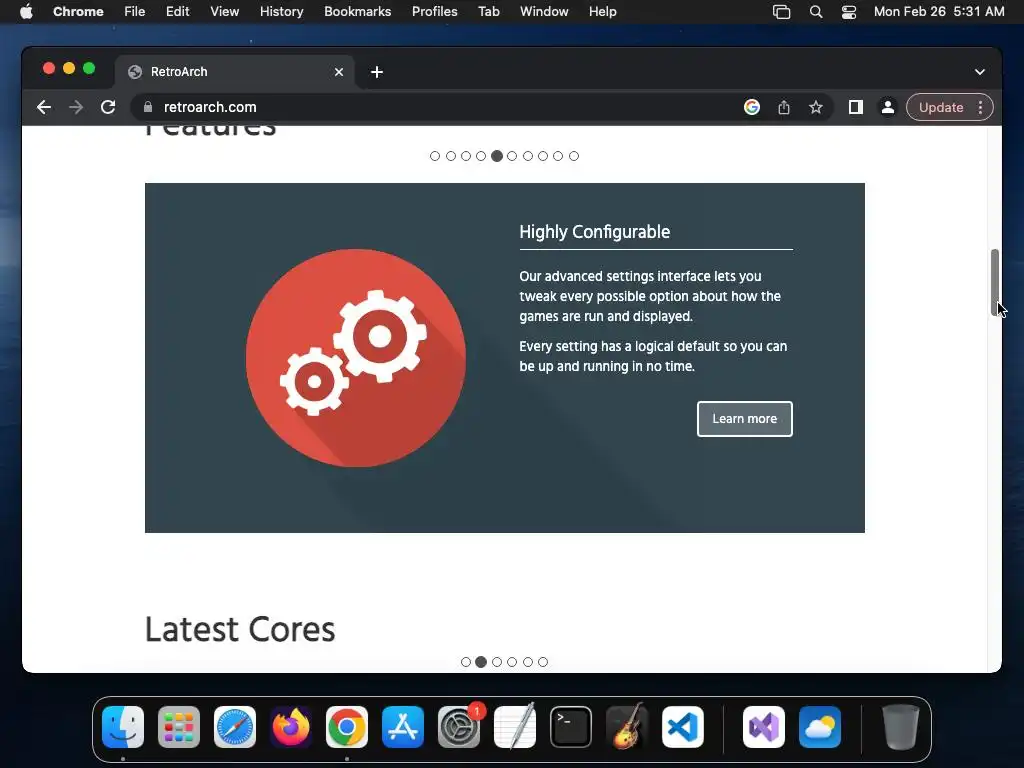Toggle Chrome side panel
The width and height of the screenshot is (1024, 768).
pyautogui.click(x=856, y=107)
